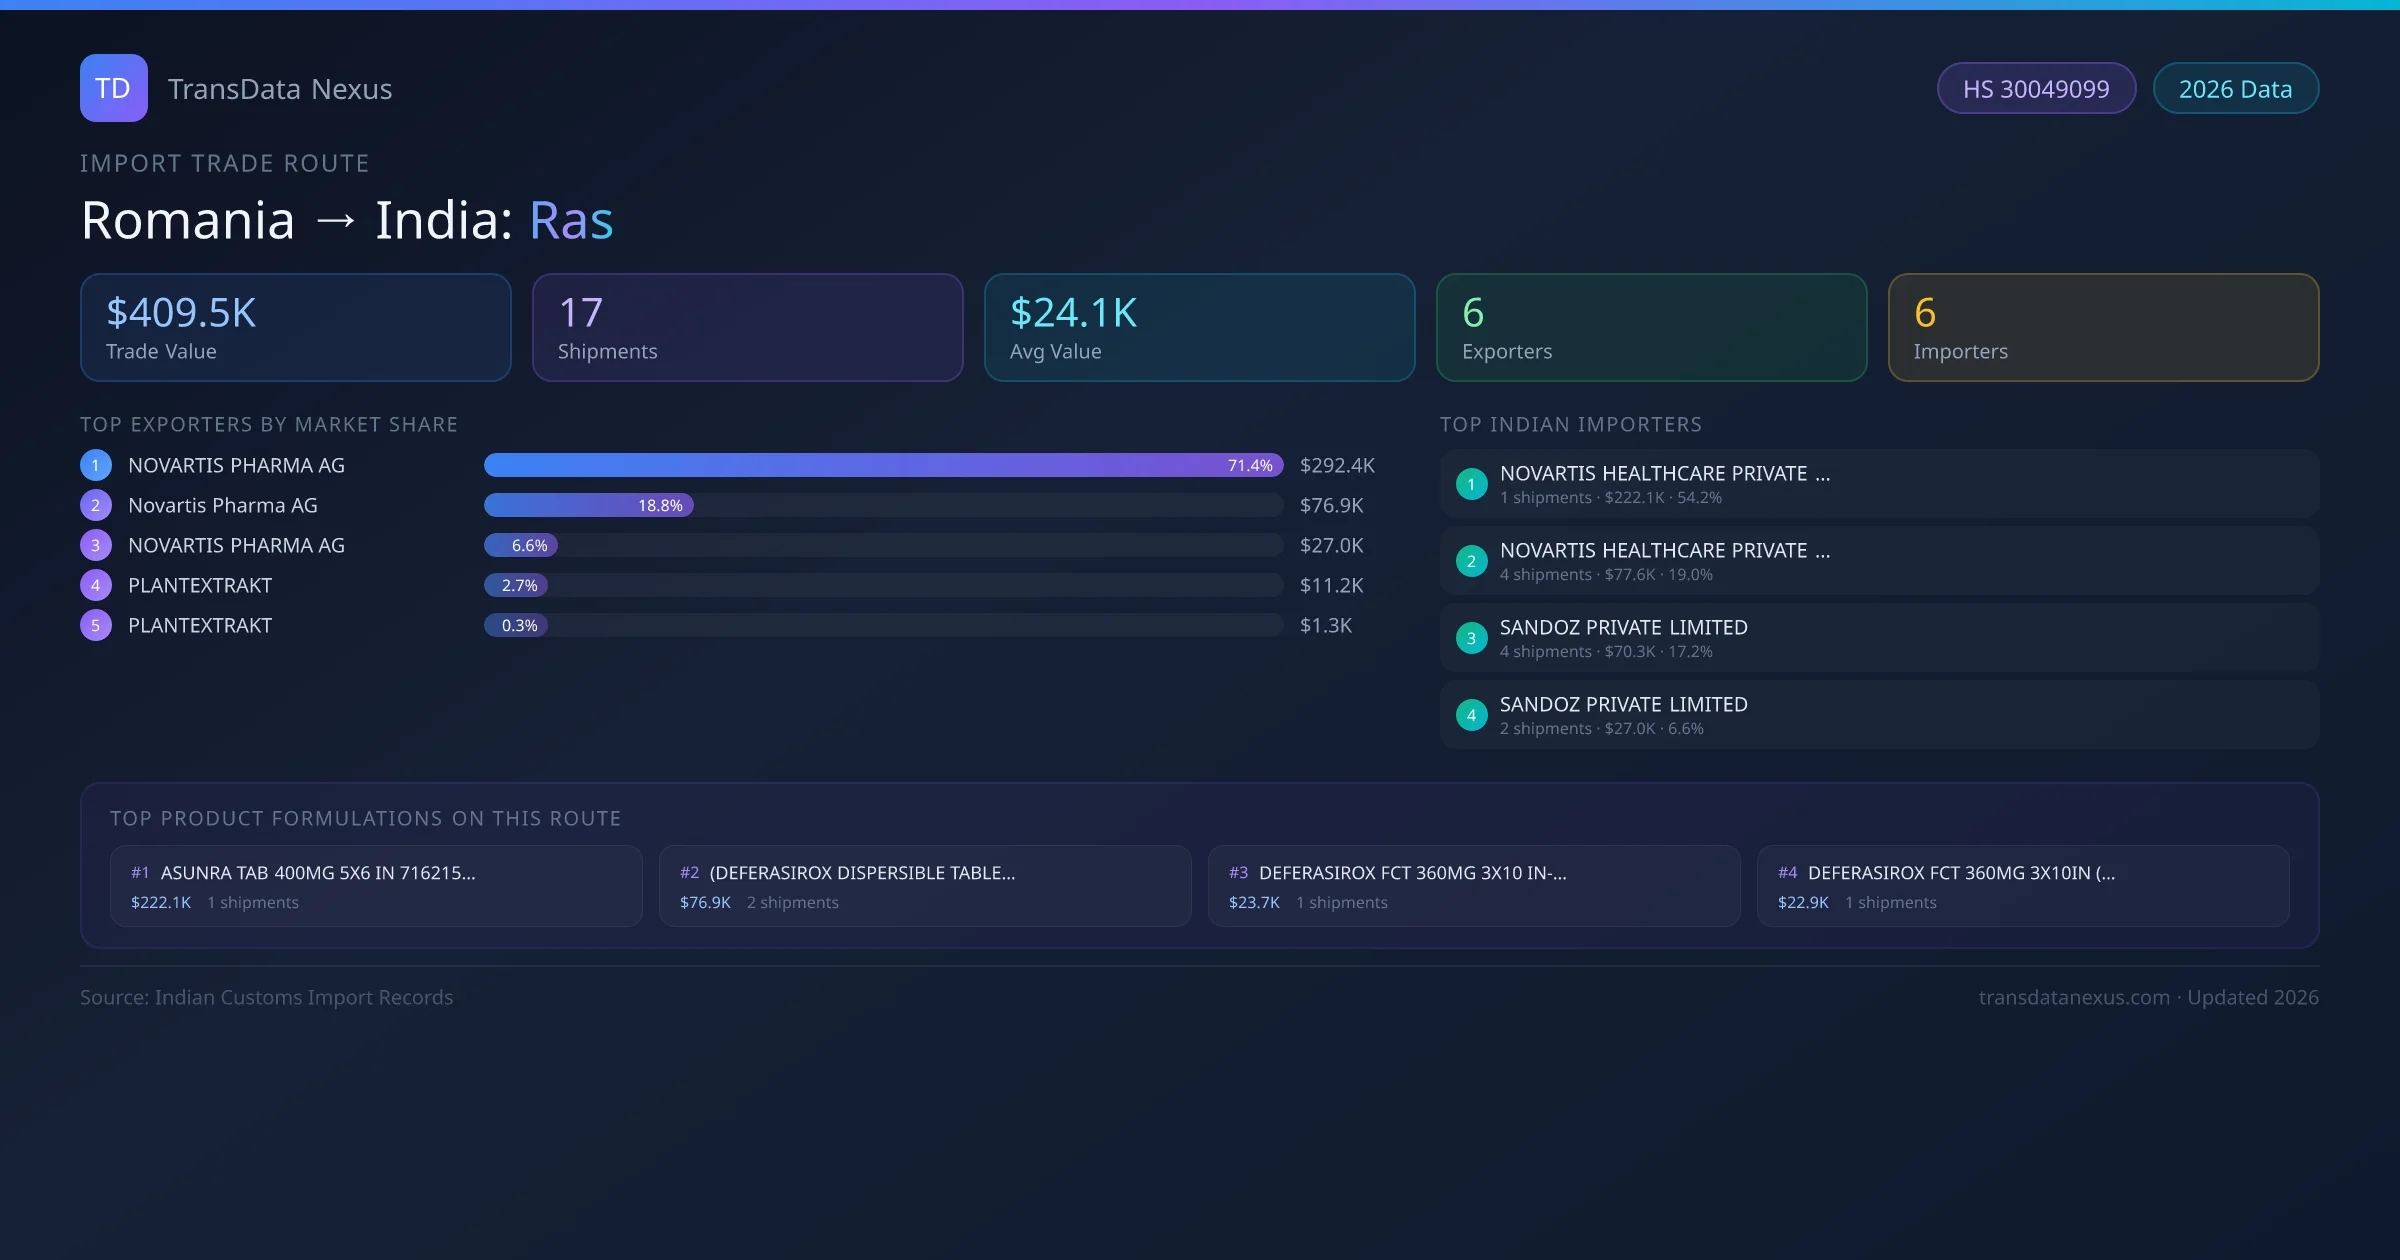This screenshot has height=1260, width=2400.
Task: Click the 71.4% market share bar
Action: coord(882,465)
